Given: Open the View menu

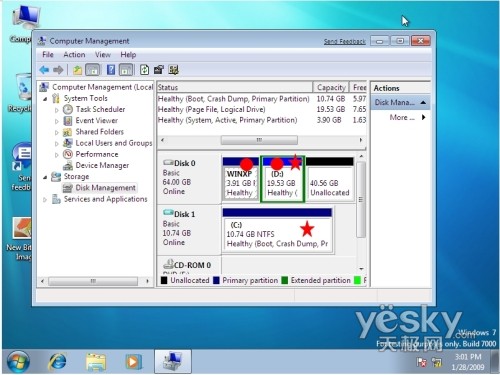Looking at the screenshot, I should [102, 54].
